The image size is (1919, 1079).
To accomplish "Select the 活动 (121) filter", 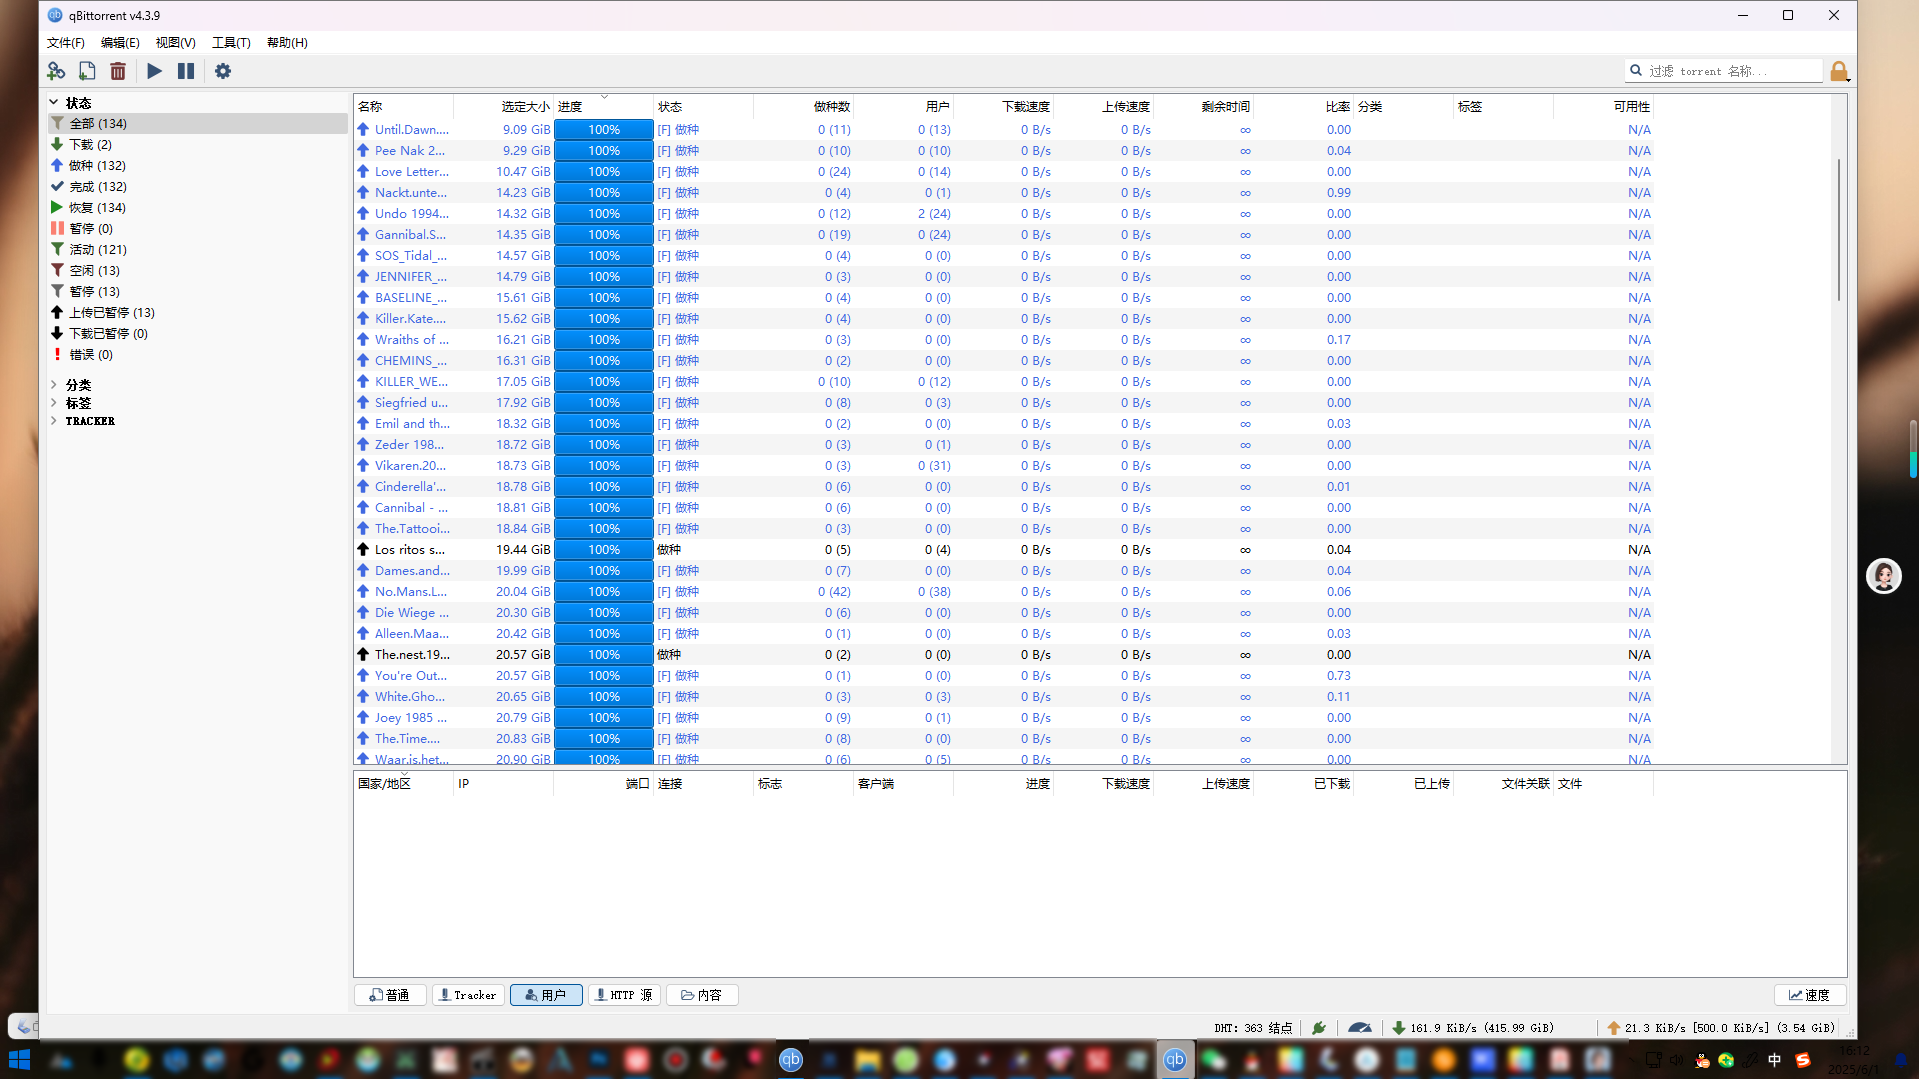I will (x=198, y=249).
